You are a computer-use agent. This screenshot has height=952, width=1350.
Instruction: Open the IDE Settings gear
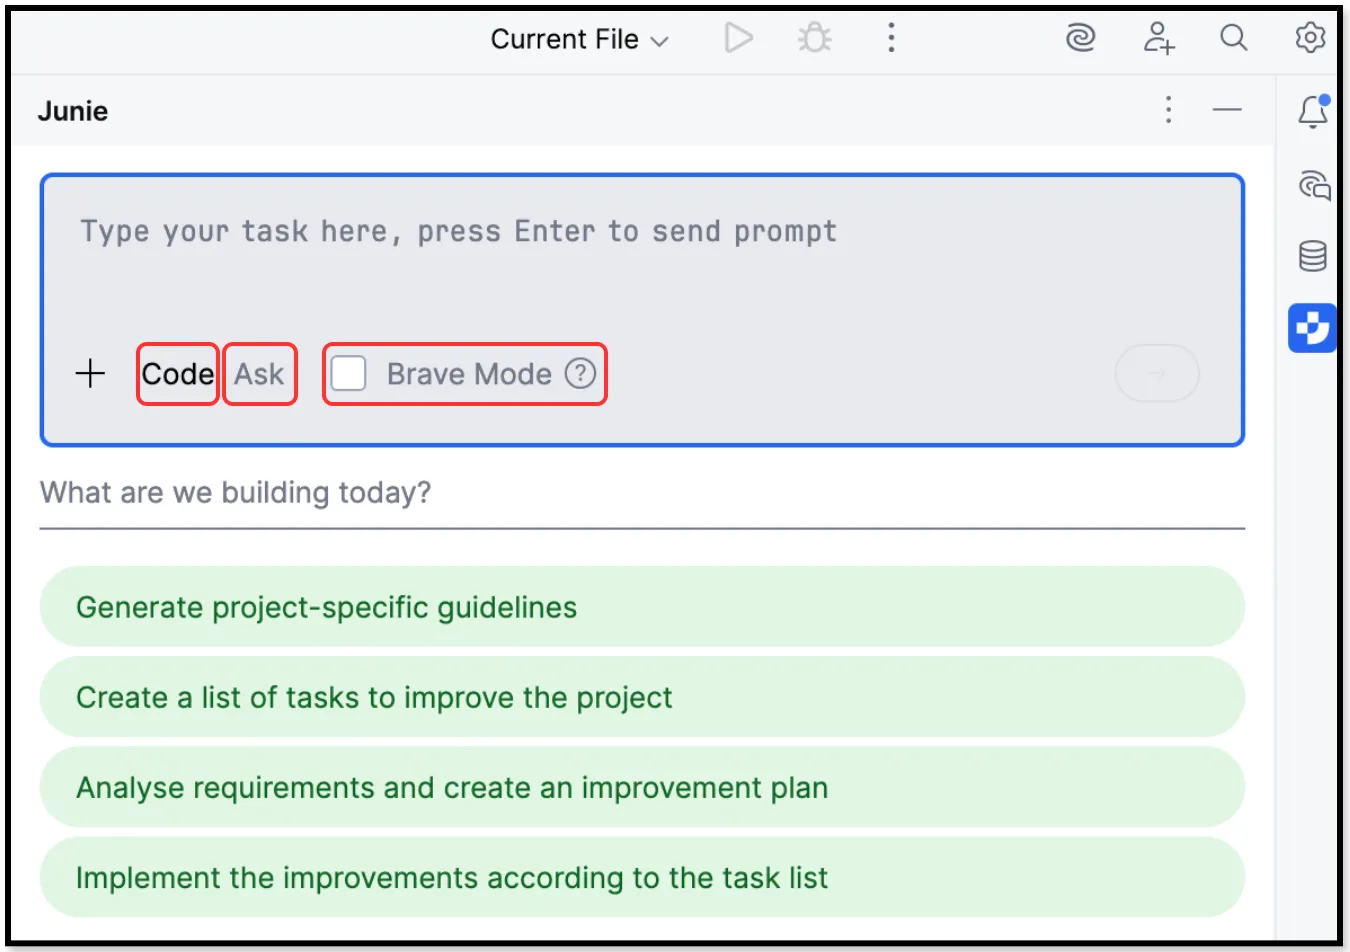[x=1310, y=38]
